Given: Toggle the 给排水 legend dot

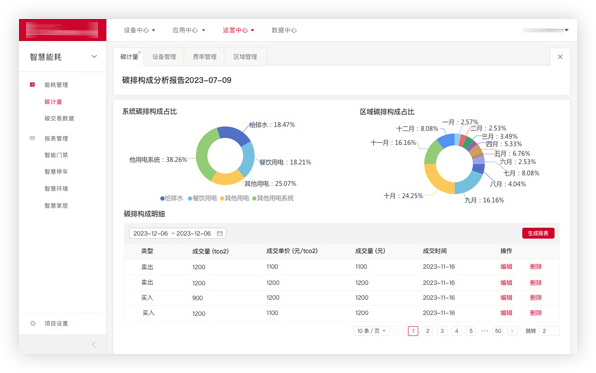Looking at the screenshot, I should click(162, 198).
